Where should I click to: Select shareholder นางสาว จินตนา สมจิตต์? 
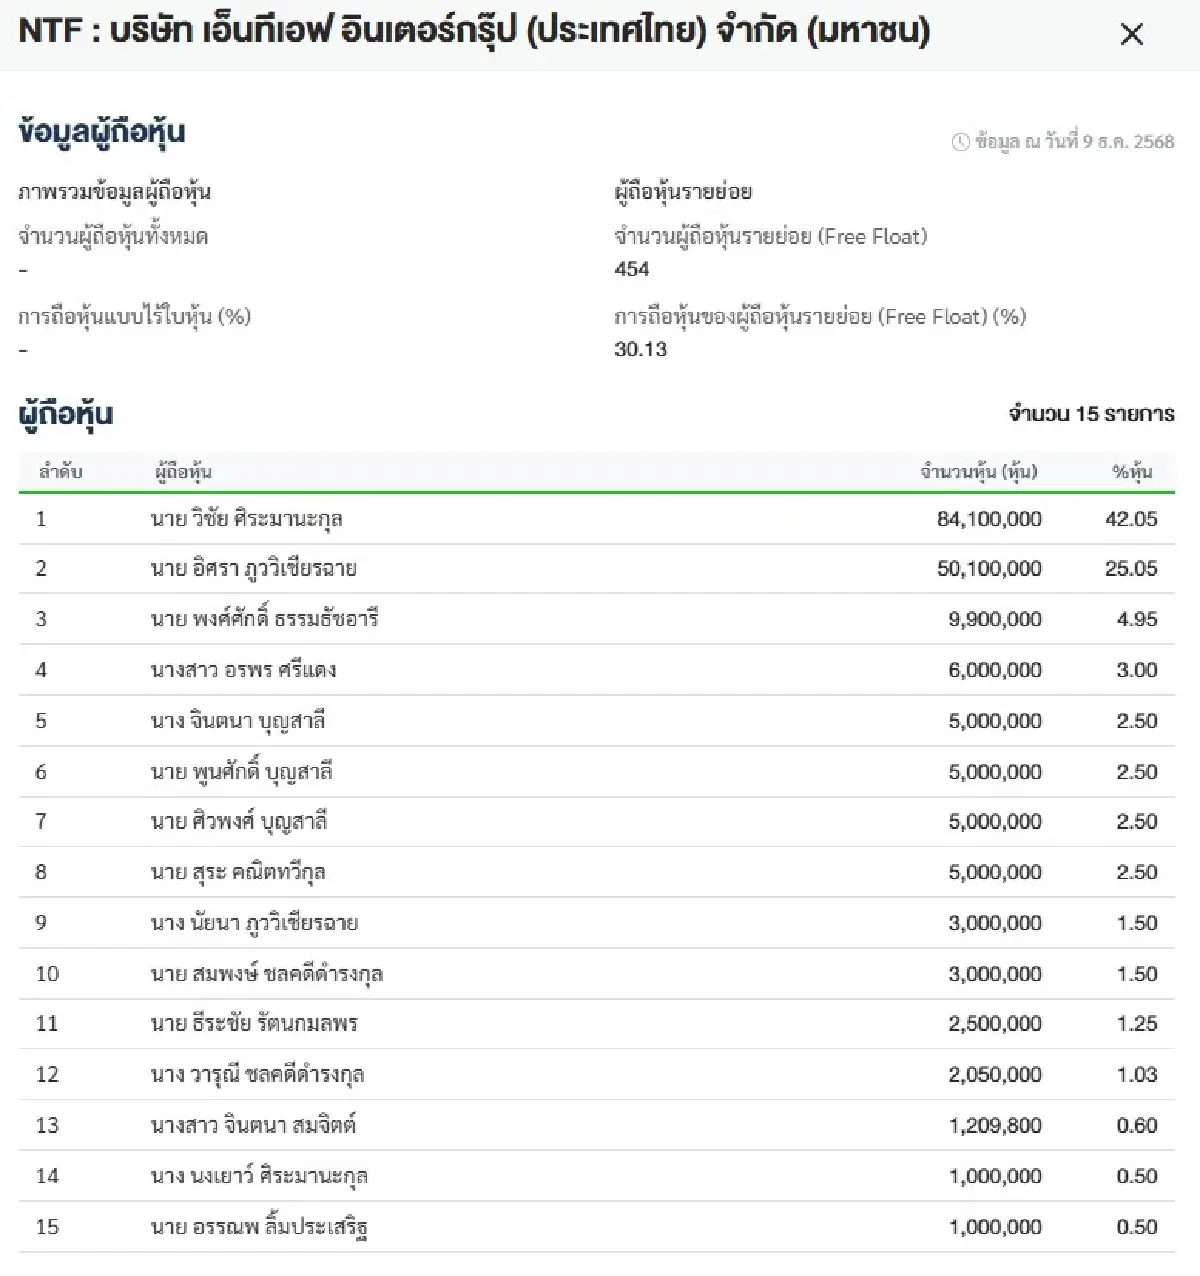tap(253, 1125)
